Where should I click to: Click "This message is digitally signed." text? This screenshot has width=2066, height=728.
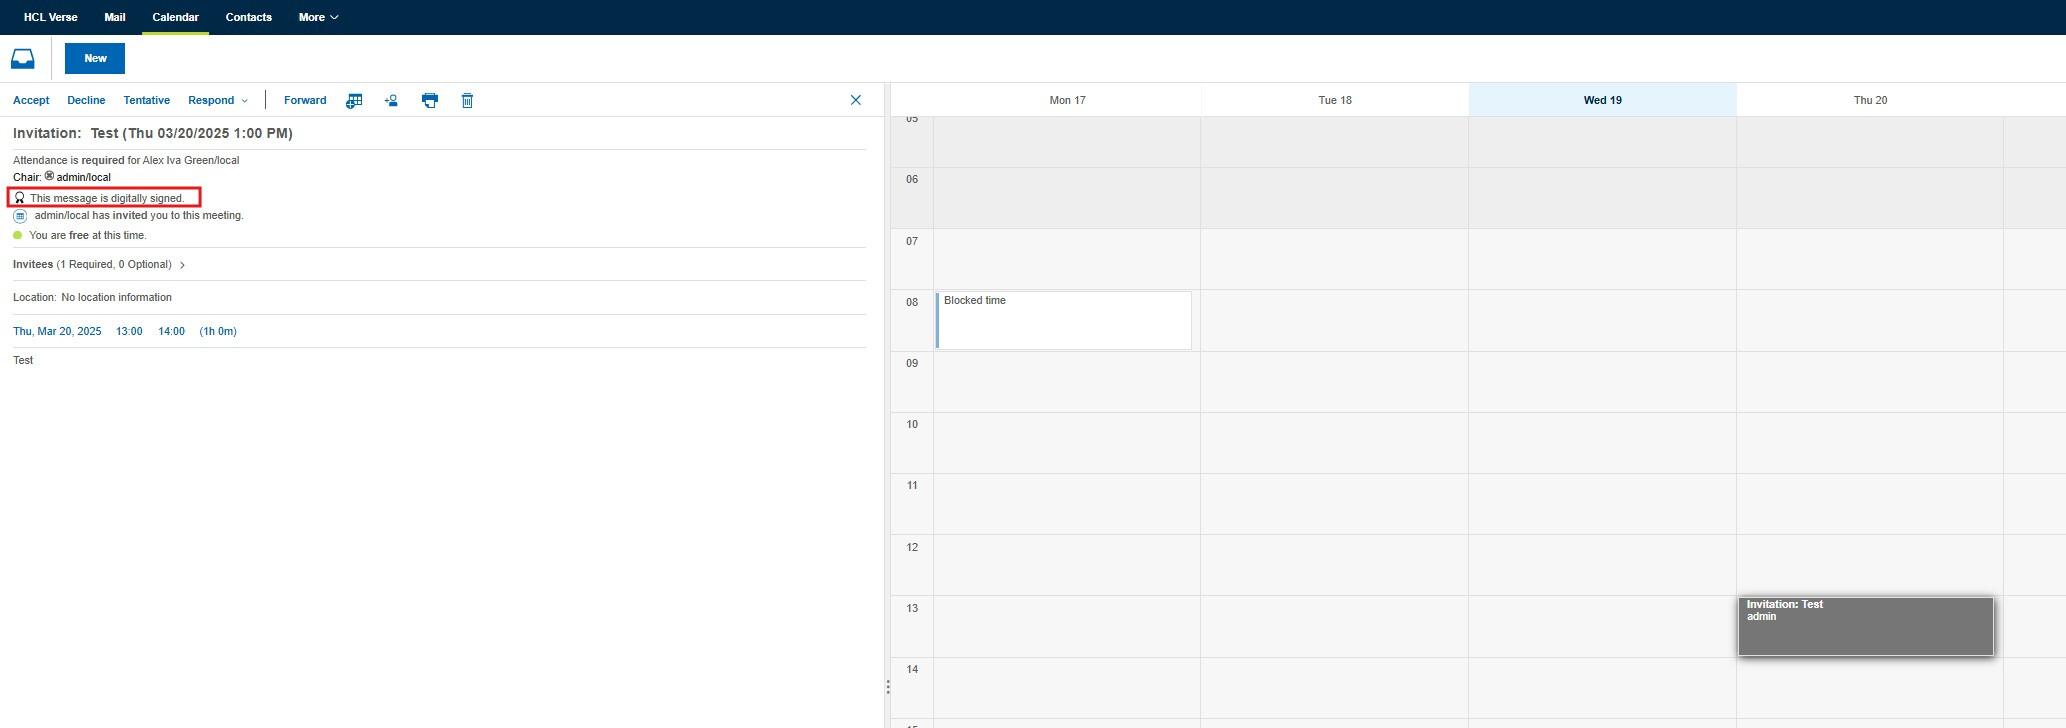107,198
